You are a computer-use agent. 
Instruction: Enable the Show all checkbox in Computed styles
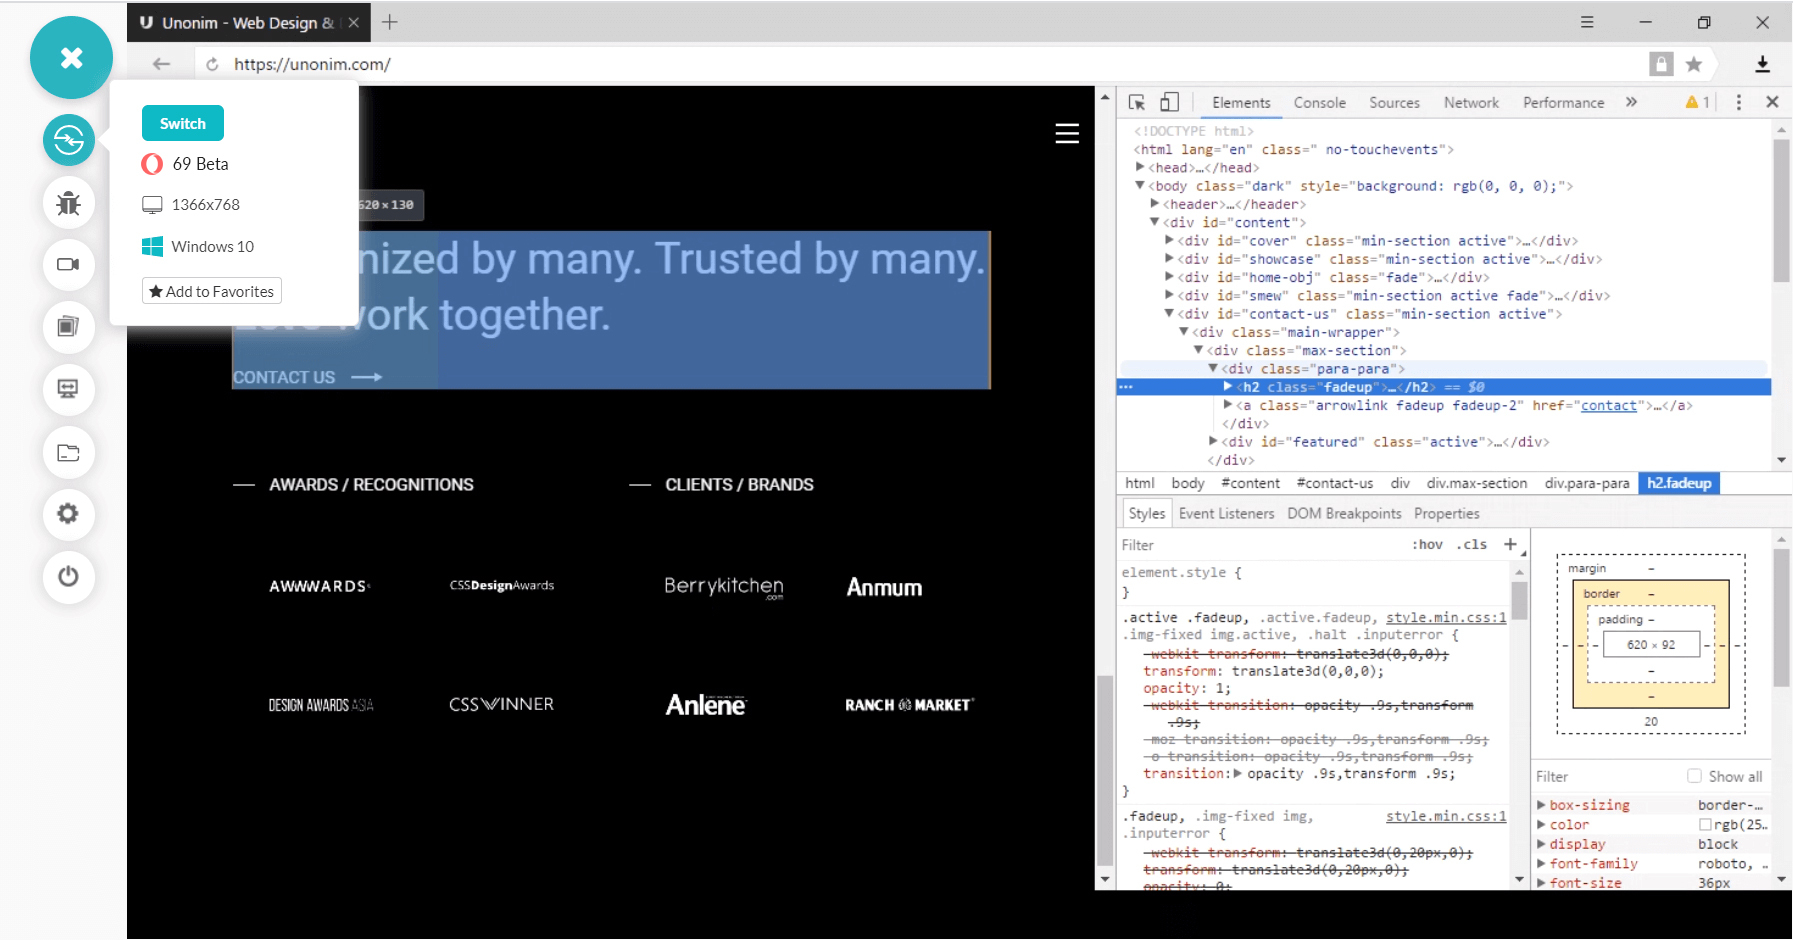click(x=1693, y=776)
